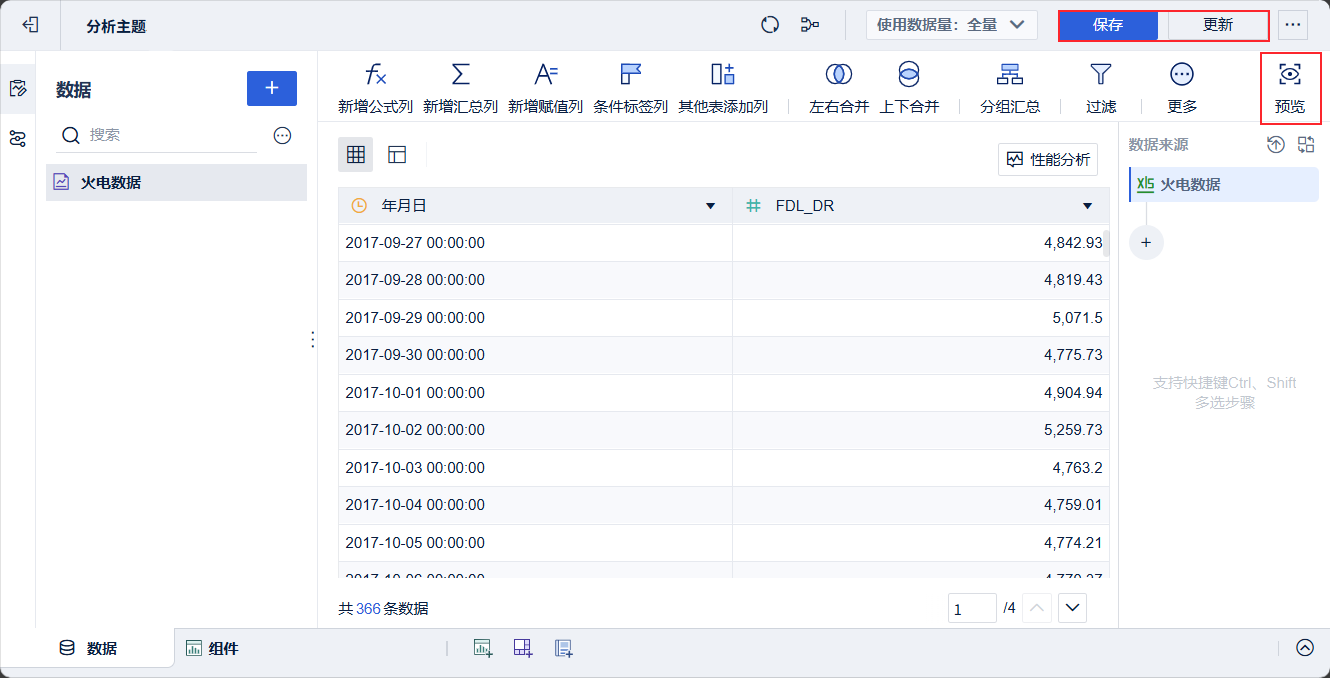
Task: Click the history restore icon beside 数据来源
Action: click(1275, 145)
